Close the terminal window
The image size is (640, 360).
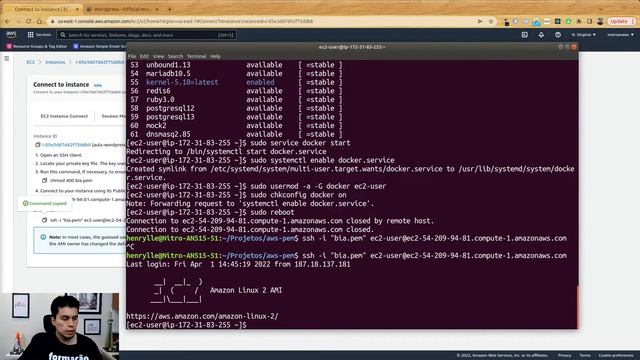coord(573,47)
